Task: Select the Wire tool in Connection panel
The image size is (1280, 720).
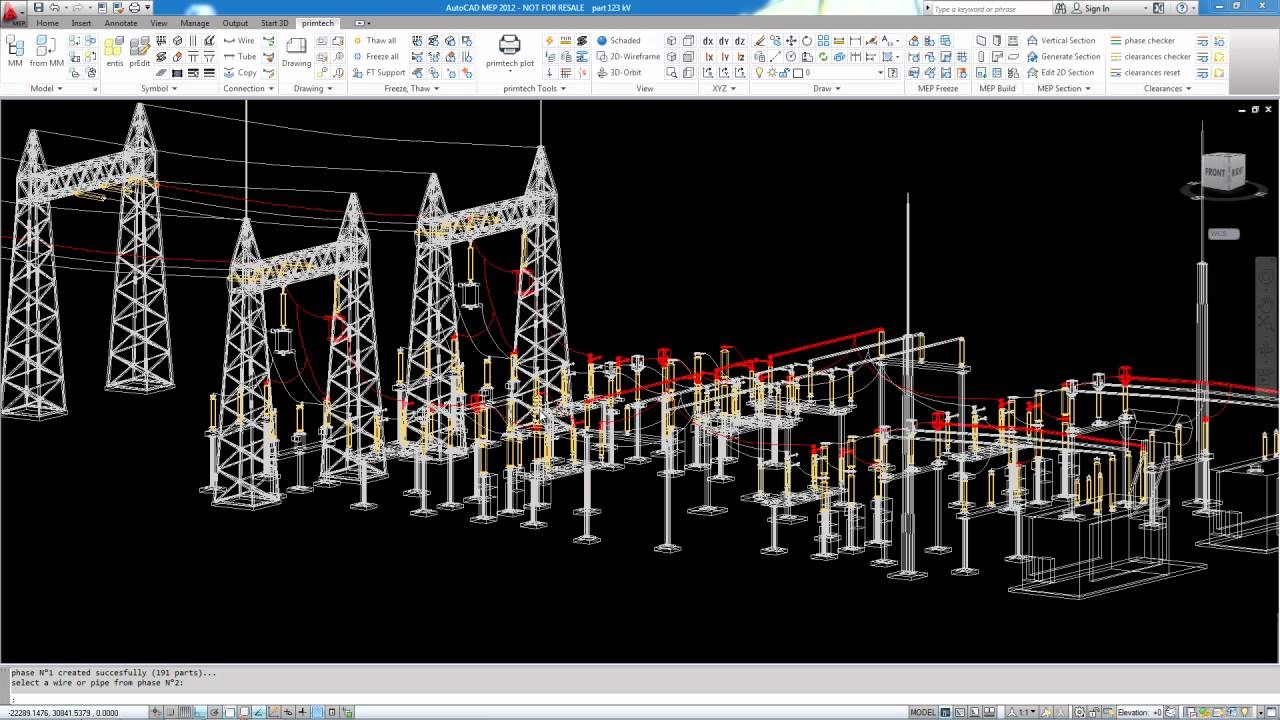Action: point(241,40)
